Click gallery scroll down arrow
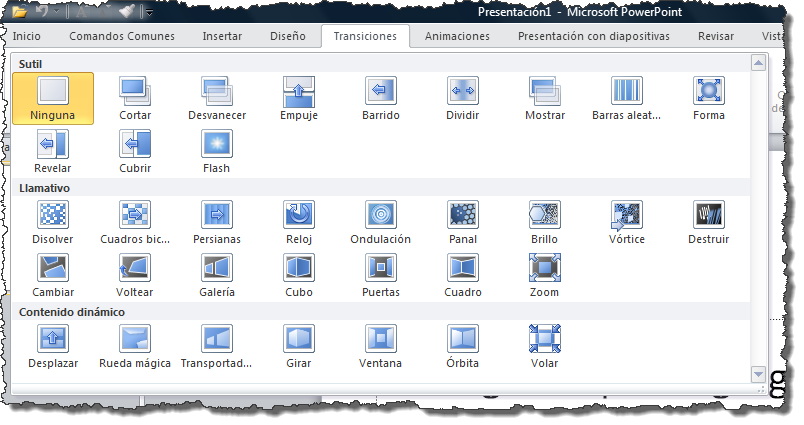 click(x=758, y=374)
